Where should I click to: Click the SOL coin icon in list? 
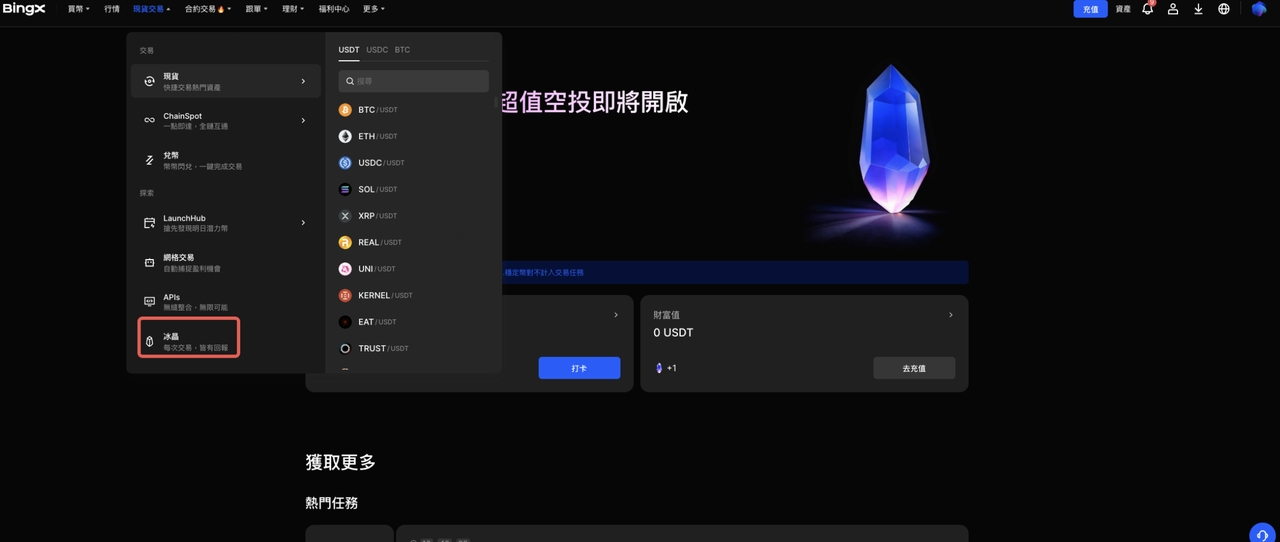(x=345, y=189)
